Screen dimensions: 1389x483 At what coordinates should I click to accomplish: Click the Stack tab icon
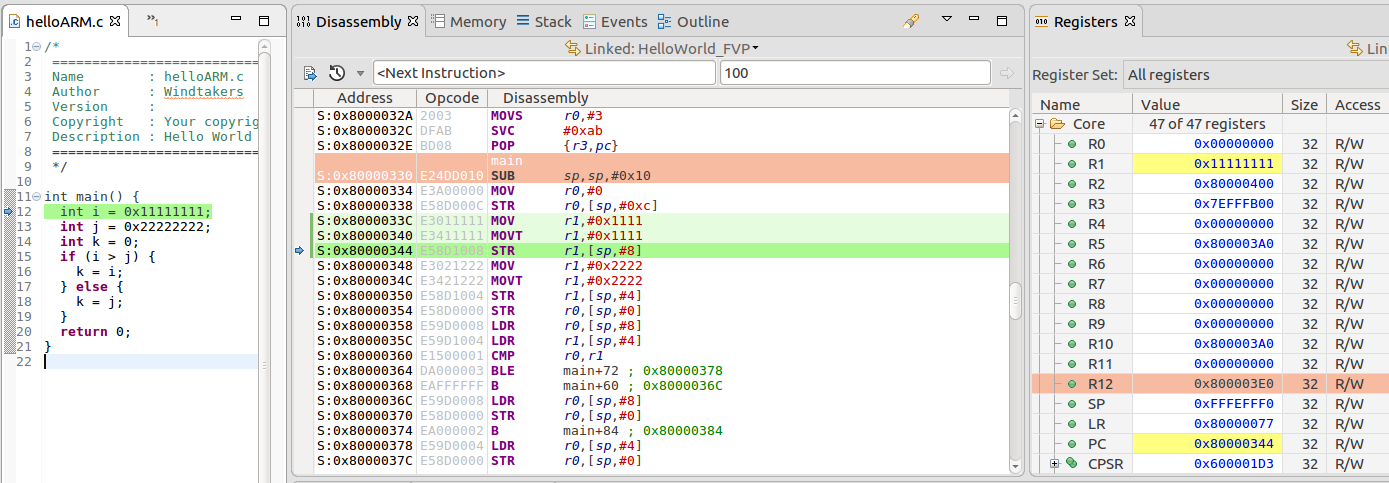pyautogui.click(x=523, y=21)
